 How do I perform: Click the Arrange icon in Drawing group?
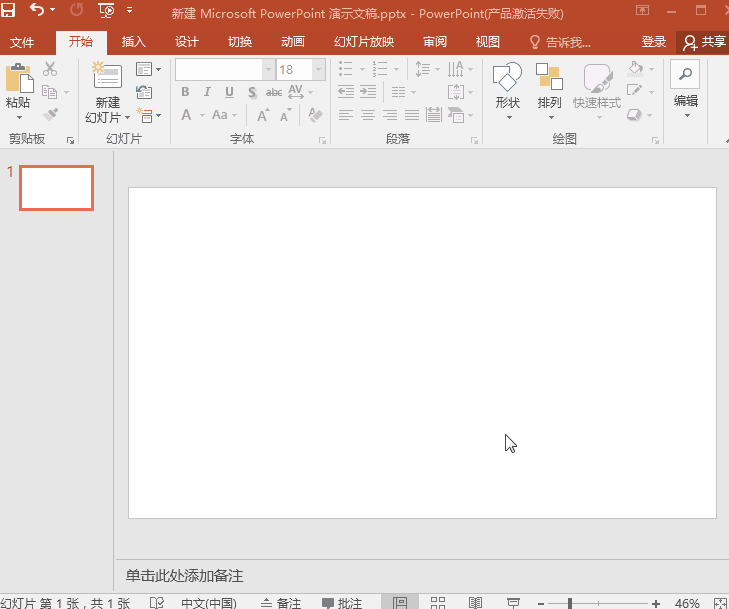[549, 78]
